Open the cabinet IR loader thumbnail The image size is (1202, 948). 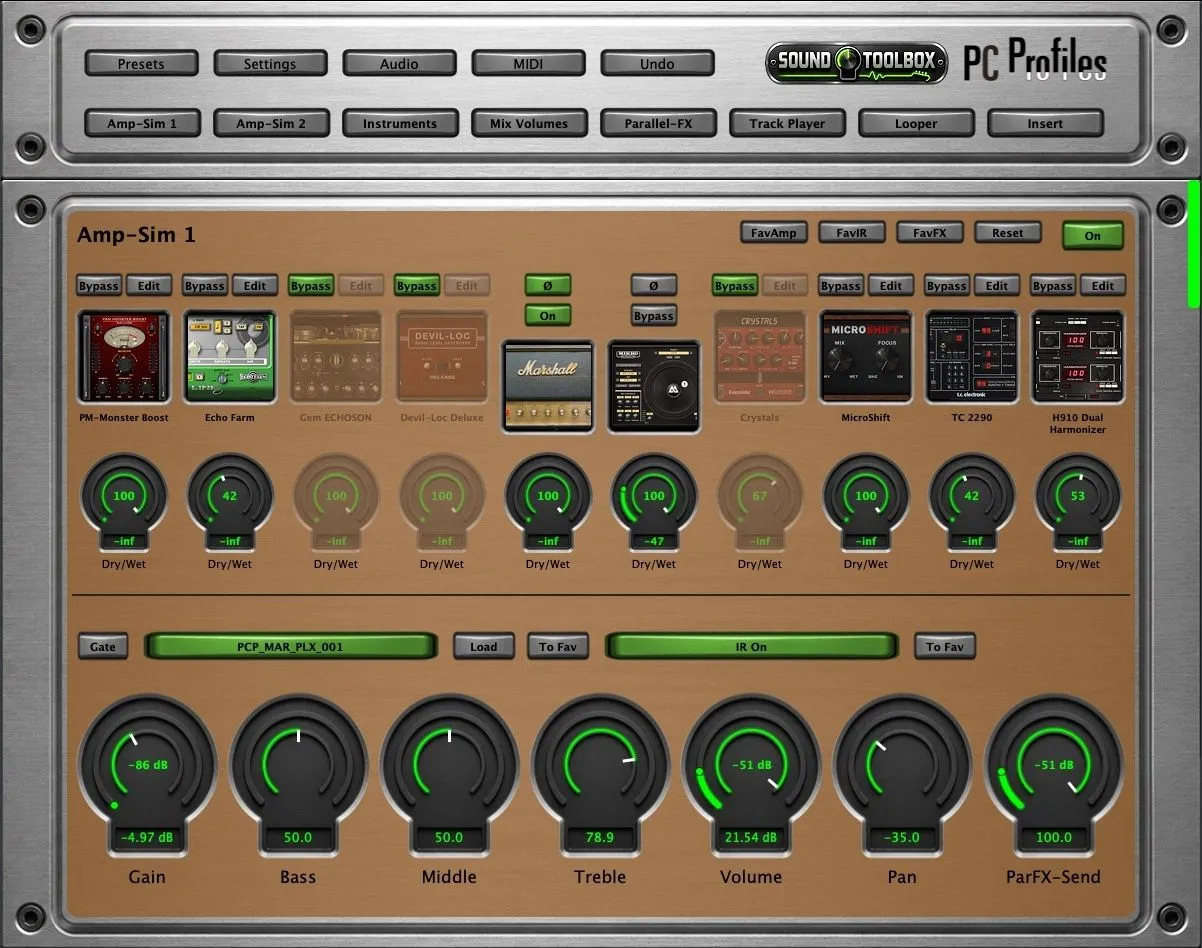coord(654,387)
